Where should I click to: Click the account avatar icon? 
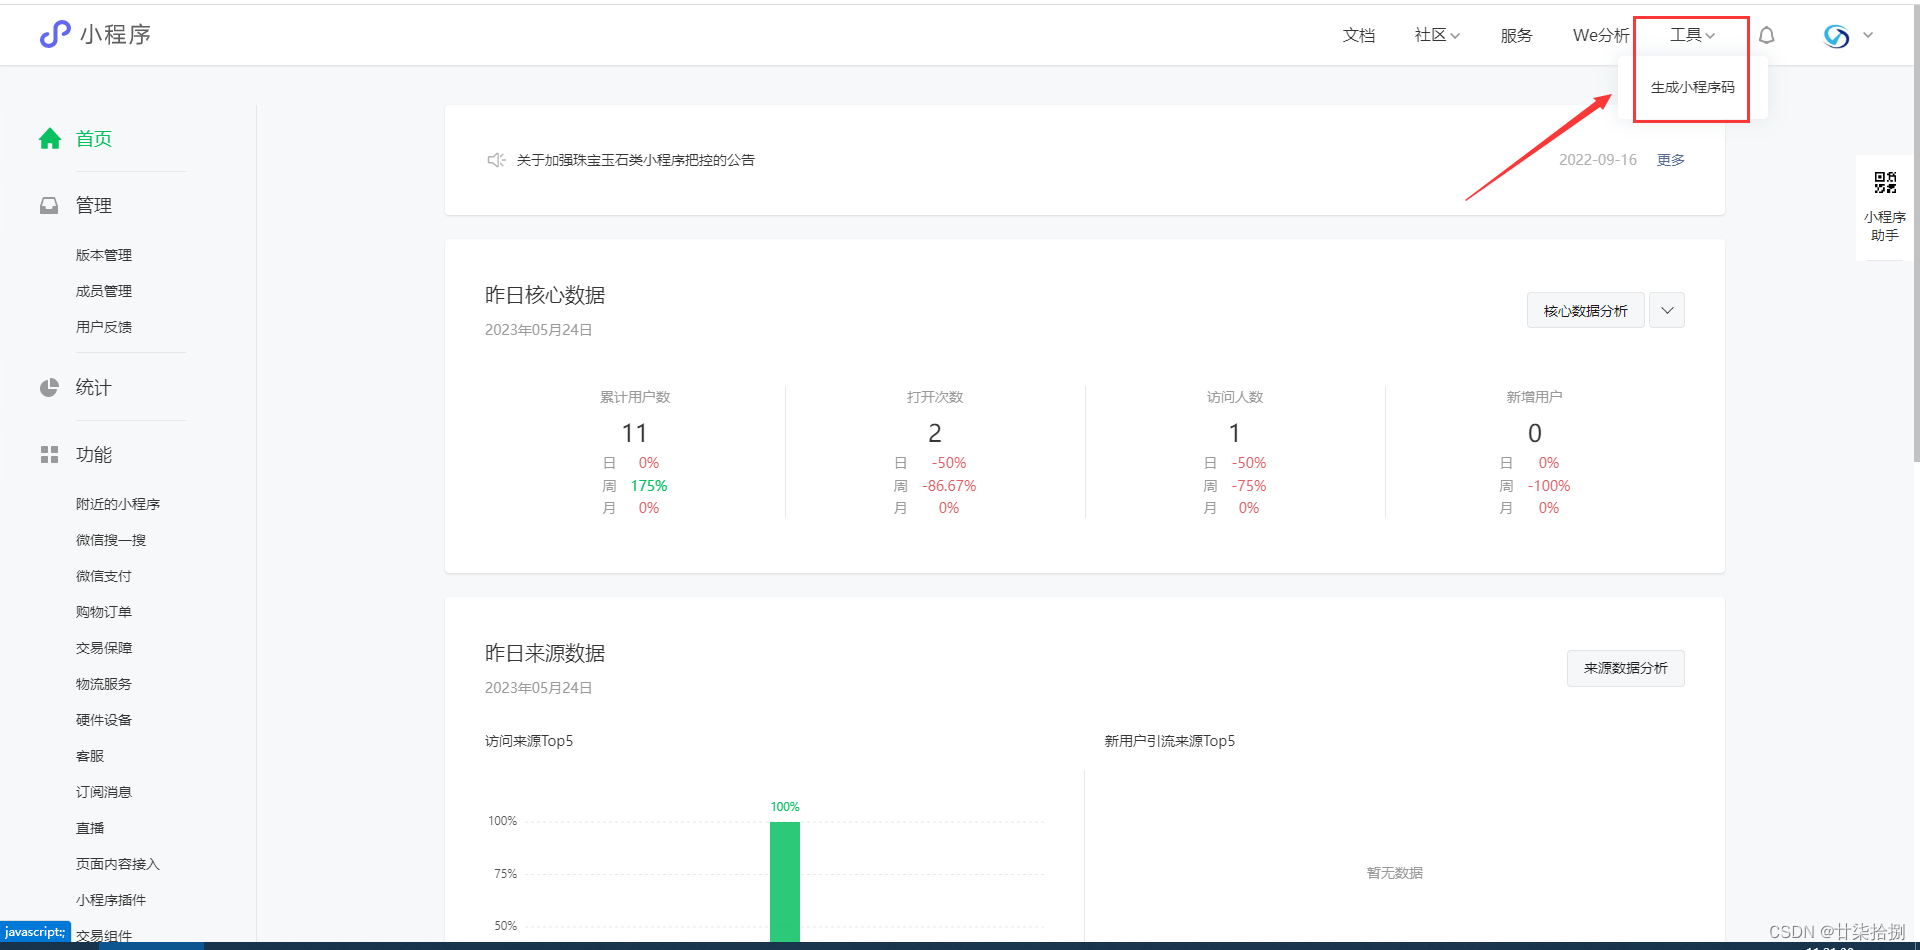click(1836, 36)
